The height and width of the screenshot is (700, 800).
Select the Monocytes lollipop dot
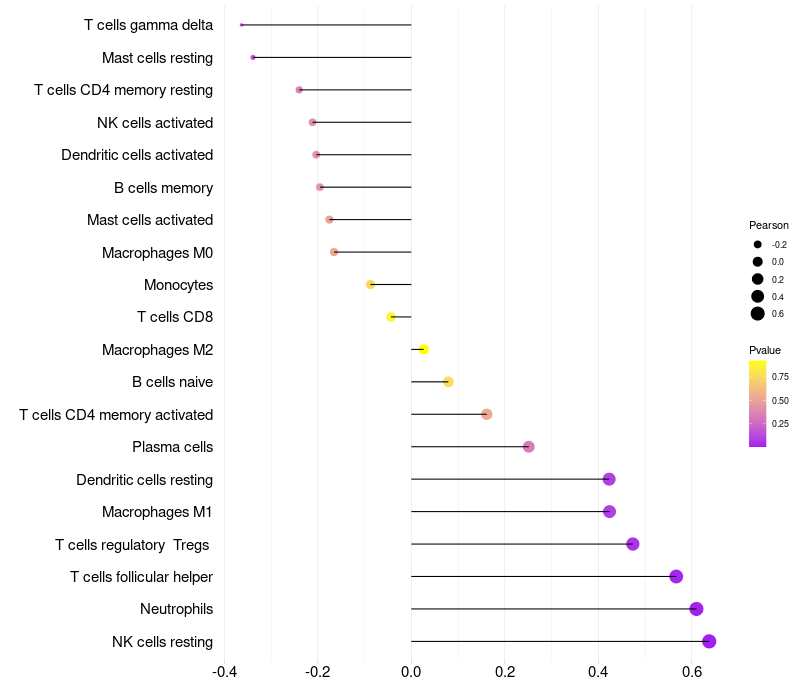[370, 284]
